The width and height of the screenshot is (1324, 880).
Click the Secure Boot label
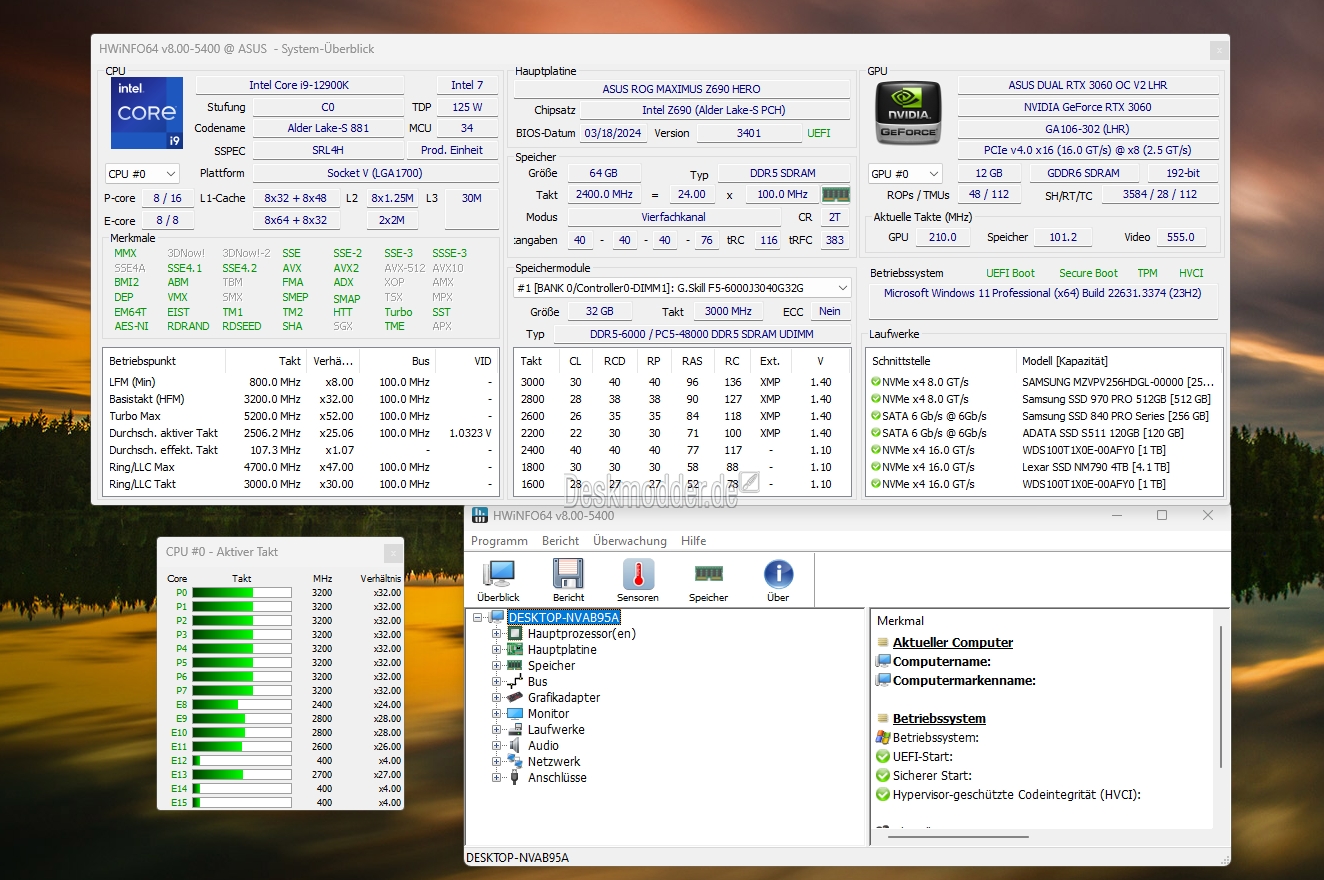point(1088,273)
